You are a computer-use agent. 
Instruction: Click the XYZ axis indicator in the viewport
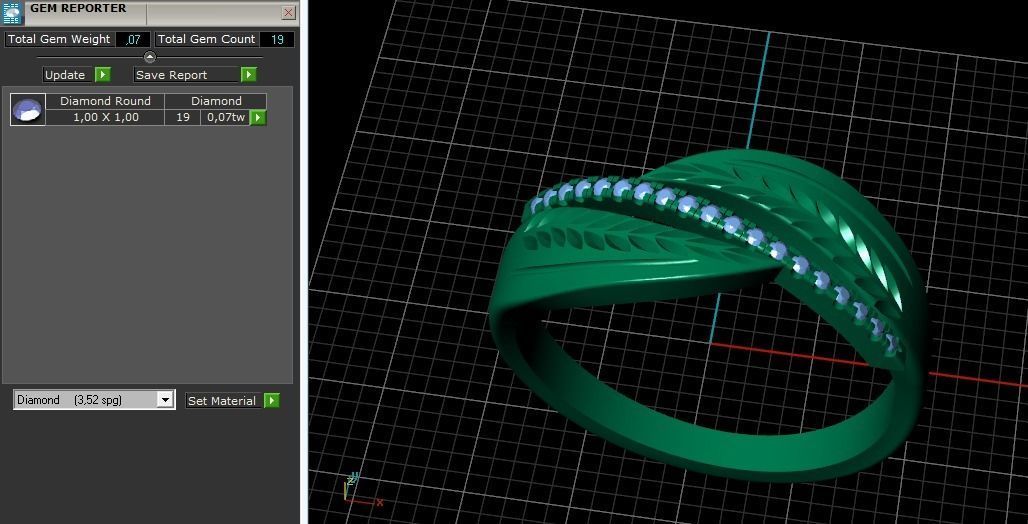pos(363,490)
